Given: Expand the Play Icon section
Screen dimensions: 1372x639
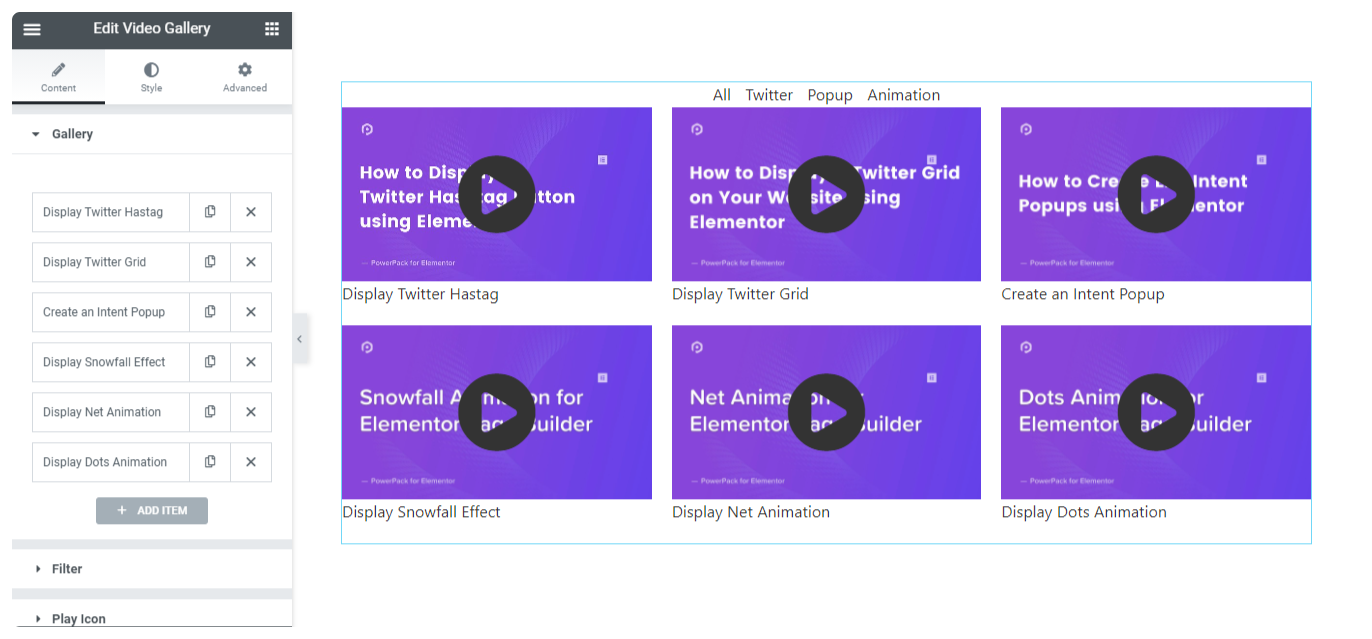Looking at the screenshot, I should coord(78,617).
